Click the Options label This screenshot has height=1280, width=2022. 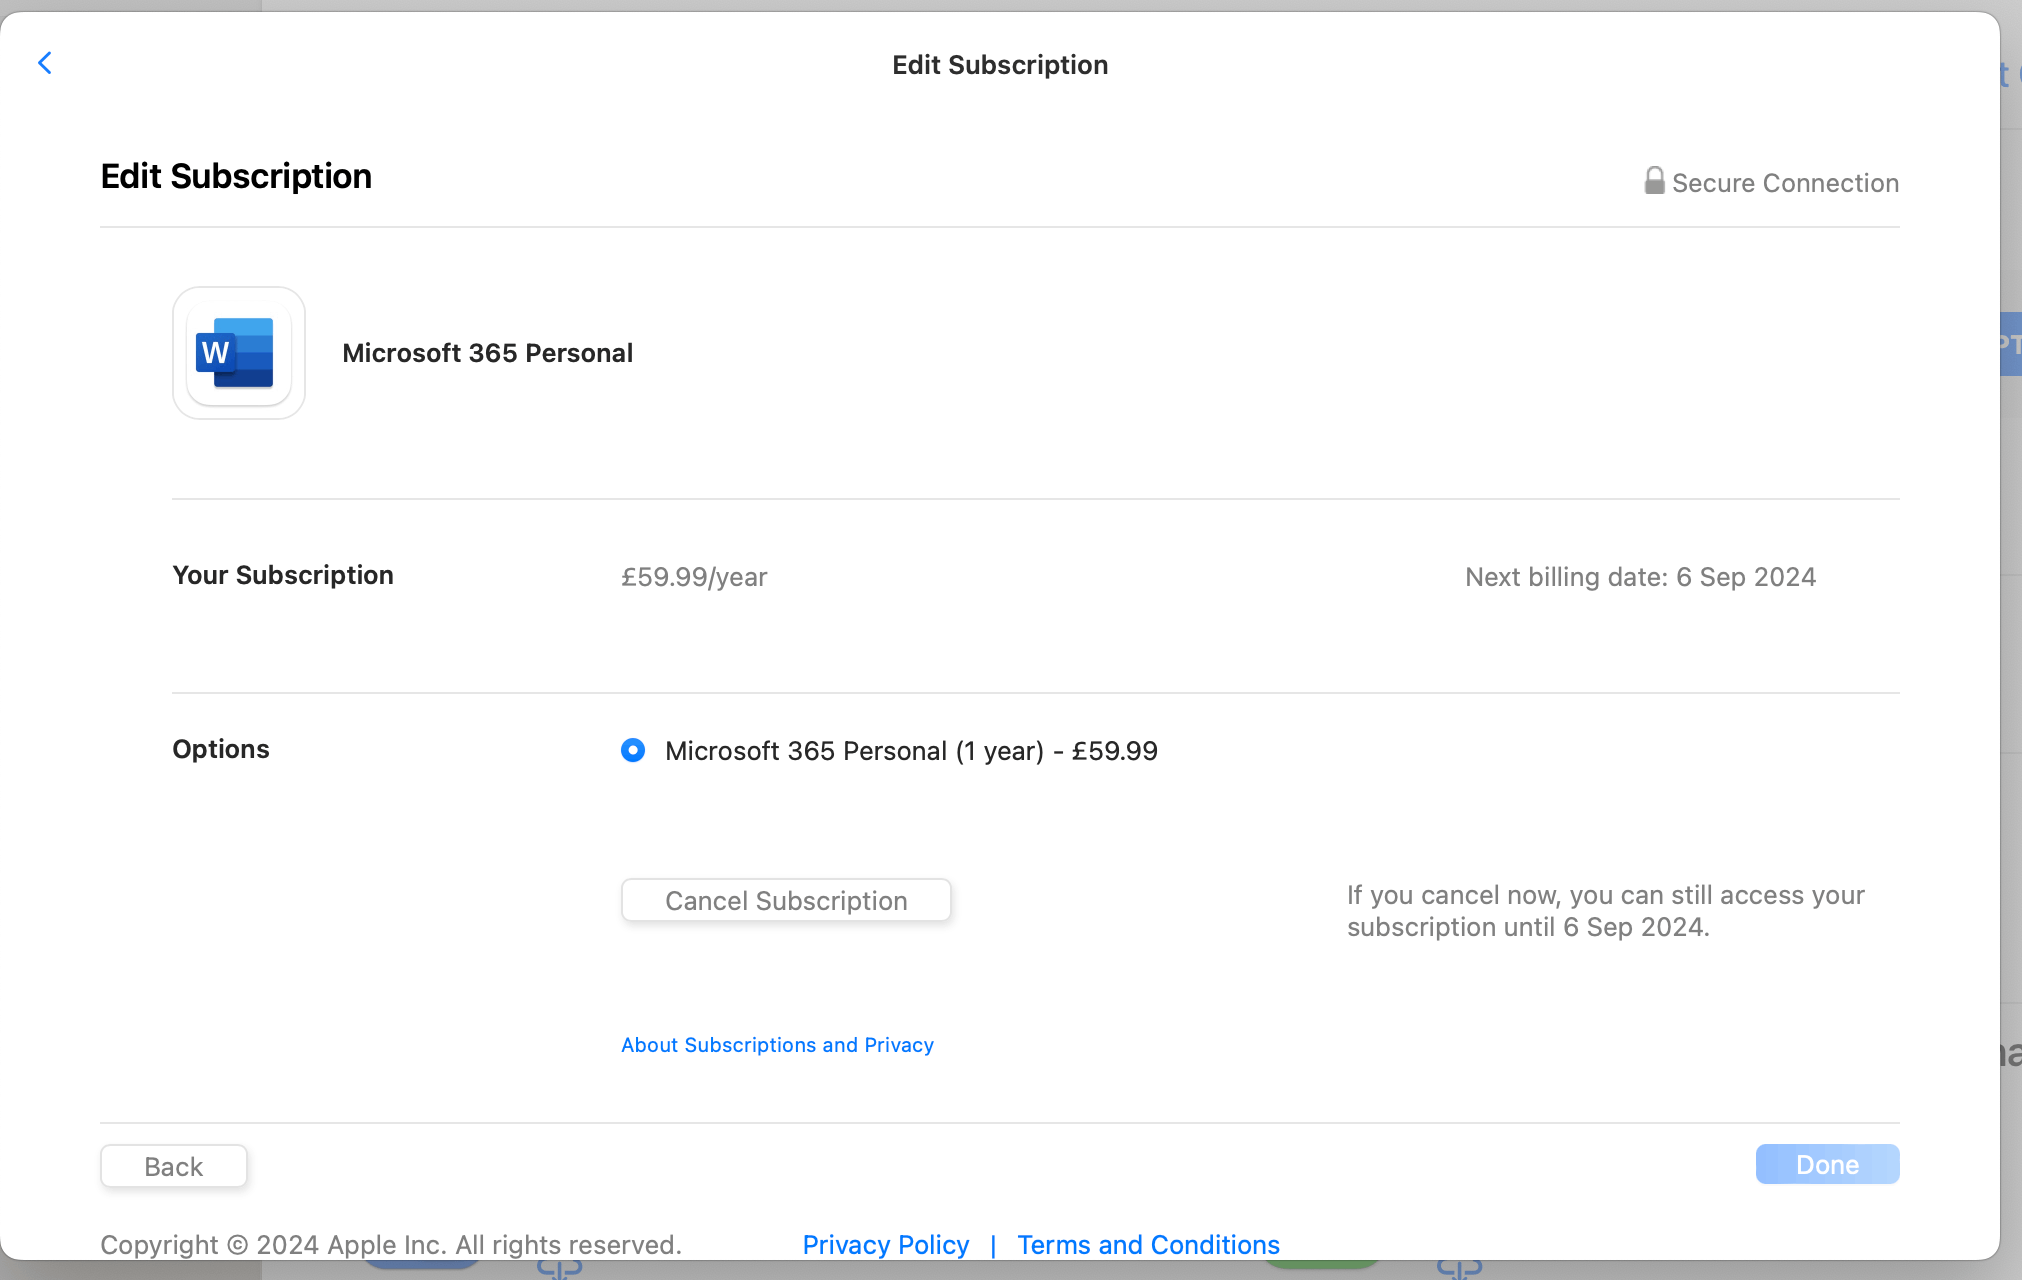click(x=221, y=749)
